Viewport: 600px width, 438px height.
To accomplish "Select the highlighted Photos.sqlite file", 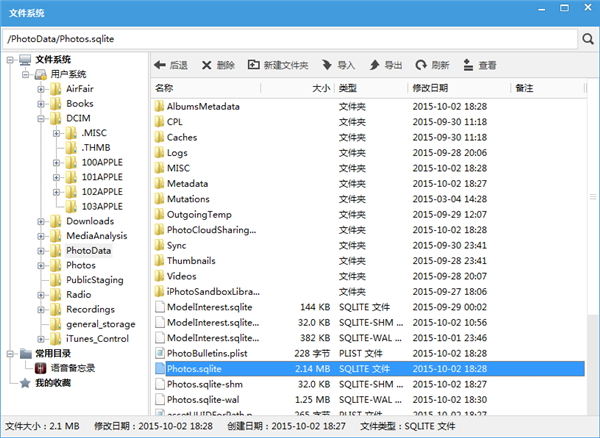I will (369, 369).
